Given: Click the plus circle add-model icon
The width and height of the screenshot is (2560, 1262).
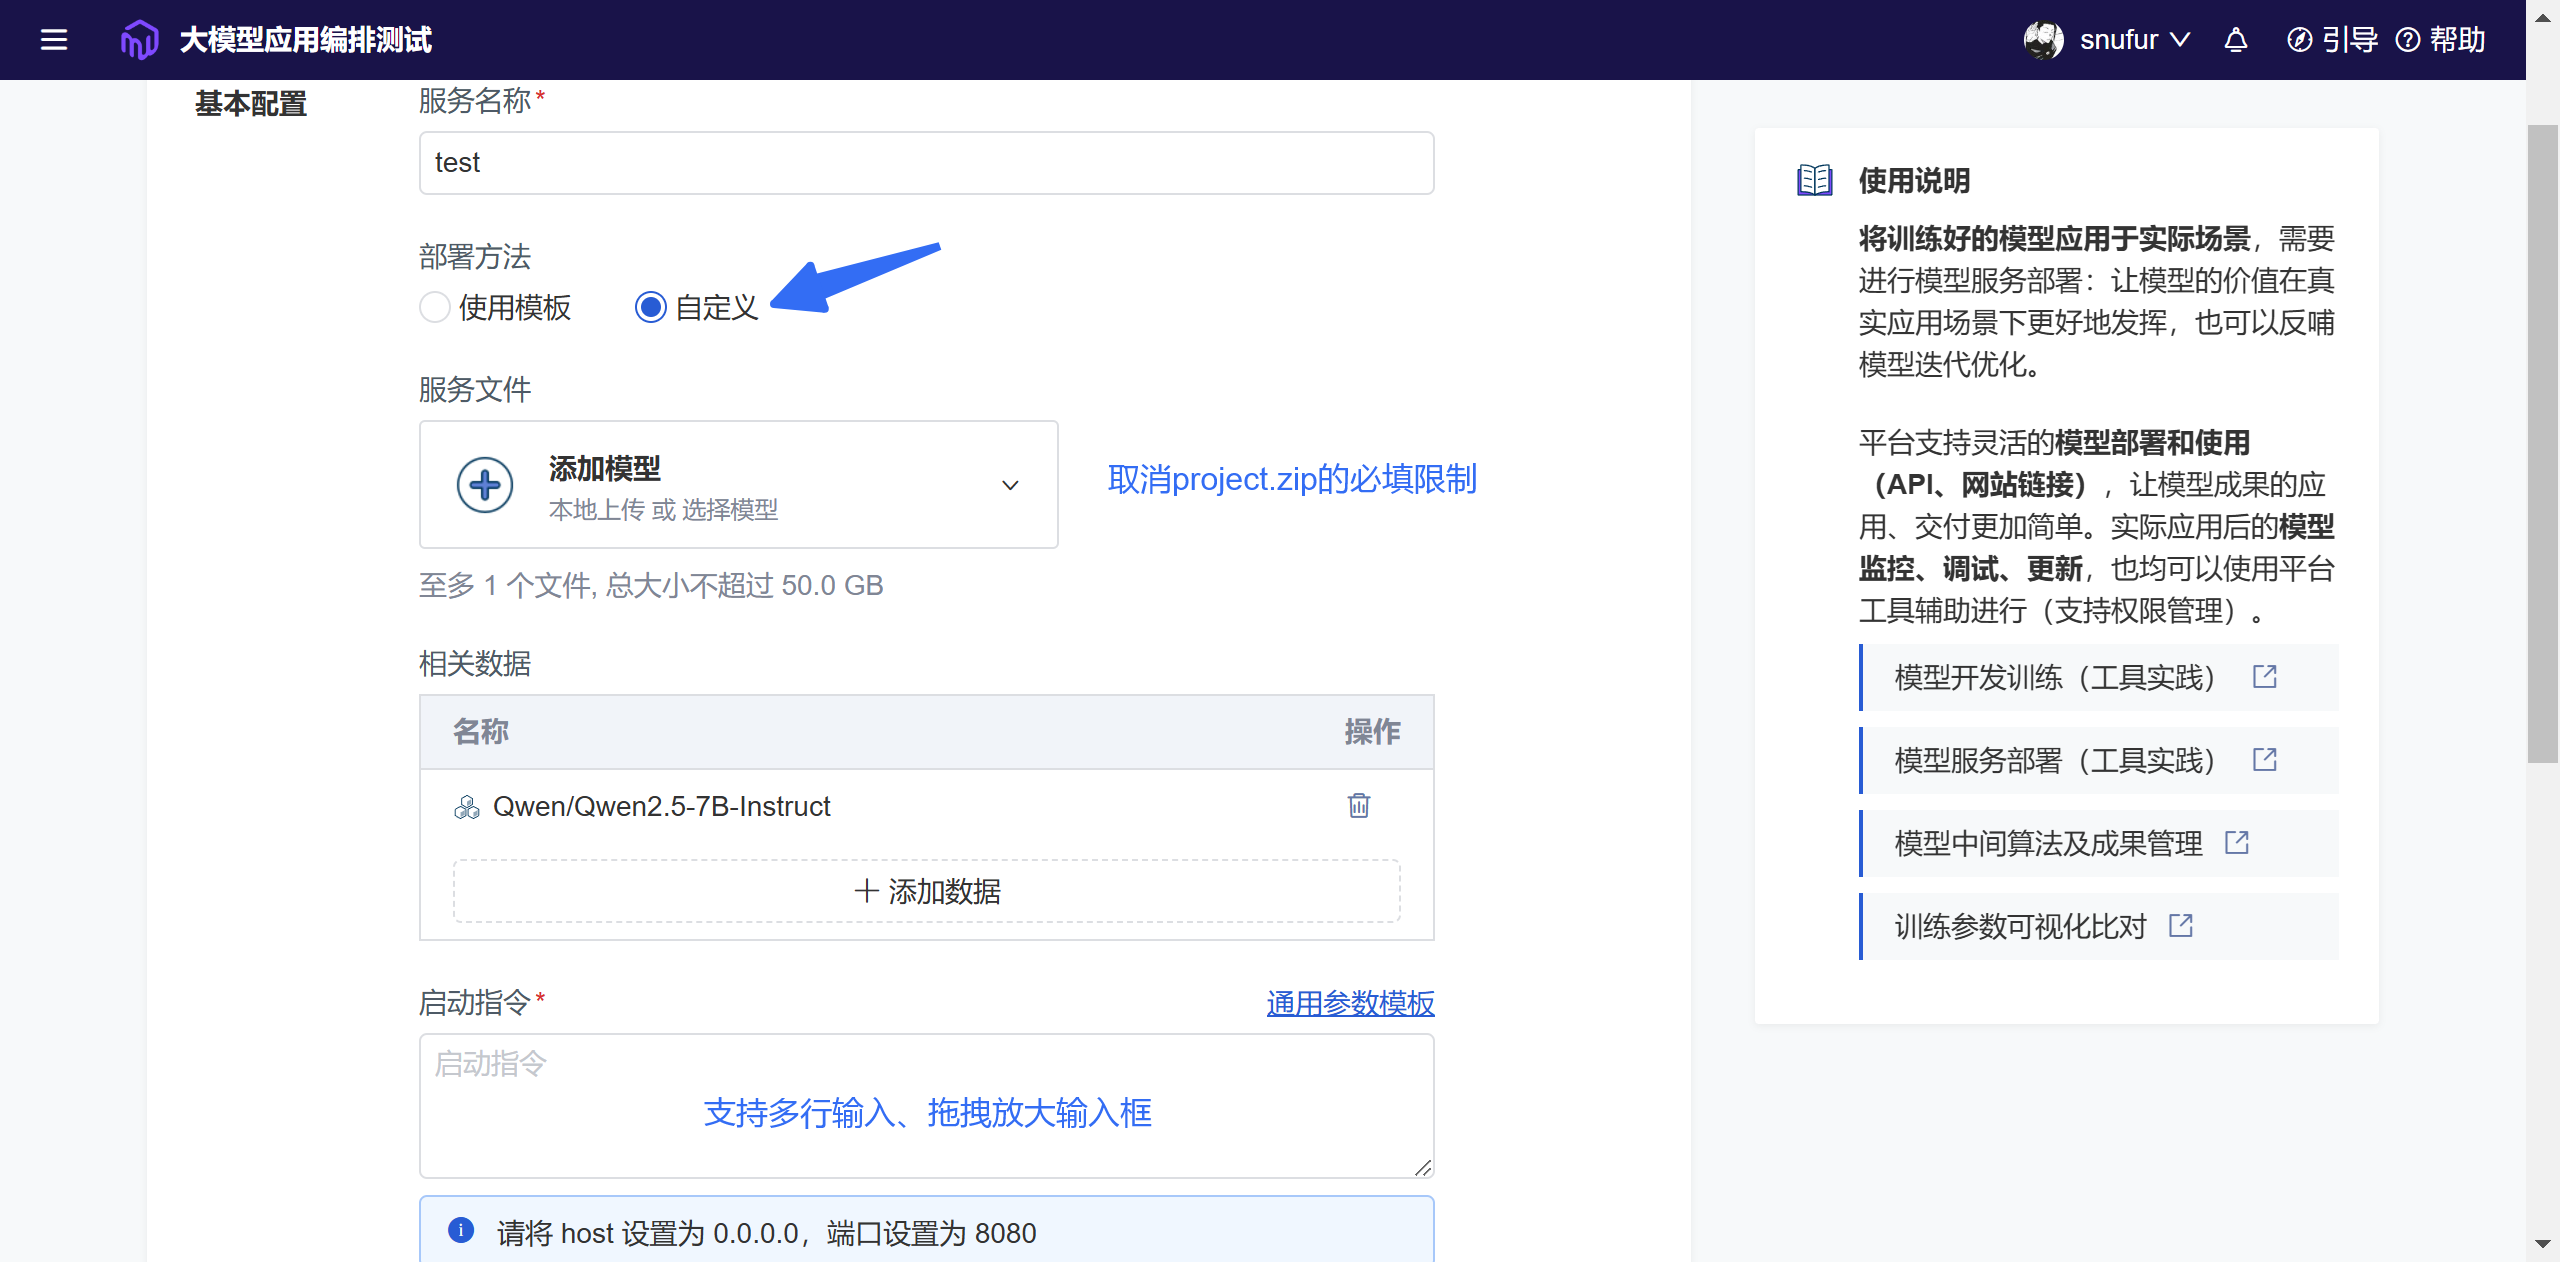Looking at the screenshot, I should pyautogui.click(x=485, y=485).
